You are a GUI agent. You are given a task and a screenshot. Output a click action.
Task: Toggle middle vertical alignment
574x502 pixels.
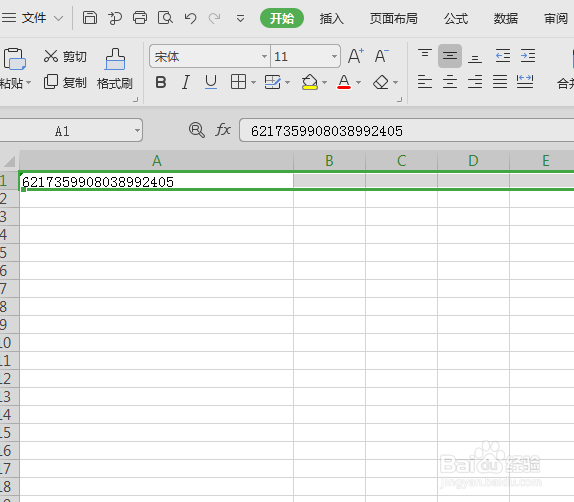(x=450, y=56)
